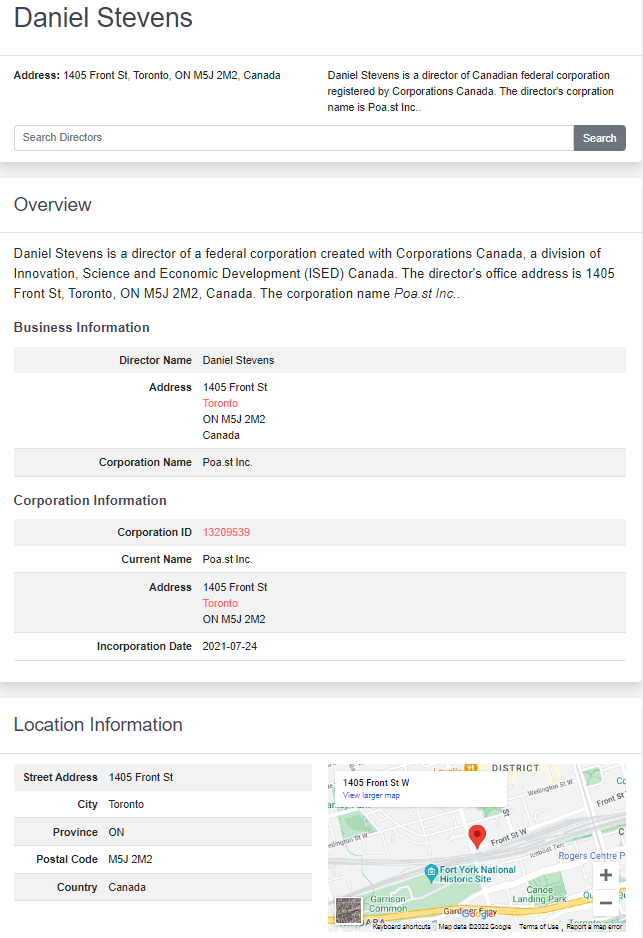The image size is (643, 938).
Task: Click the Fort York National Historic Site marker
Action: point(431,873)
